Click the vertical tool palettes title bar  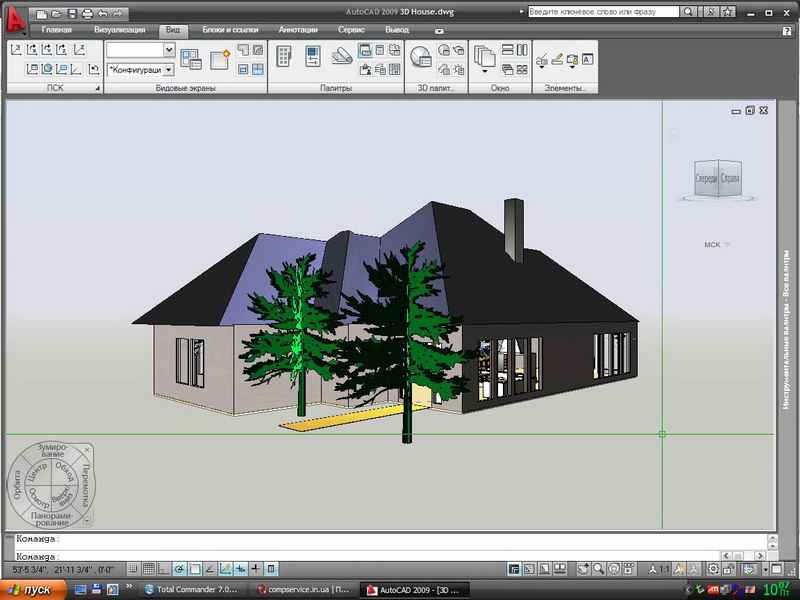(x=788, y=330)
